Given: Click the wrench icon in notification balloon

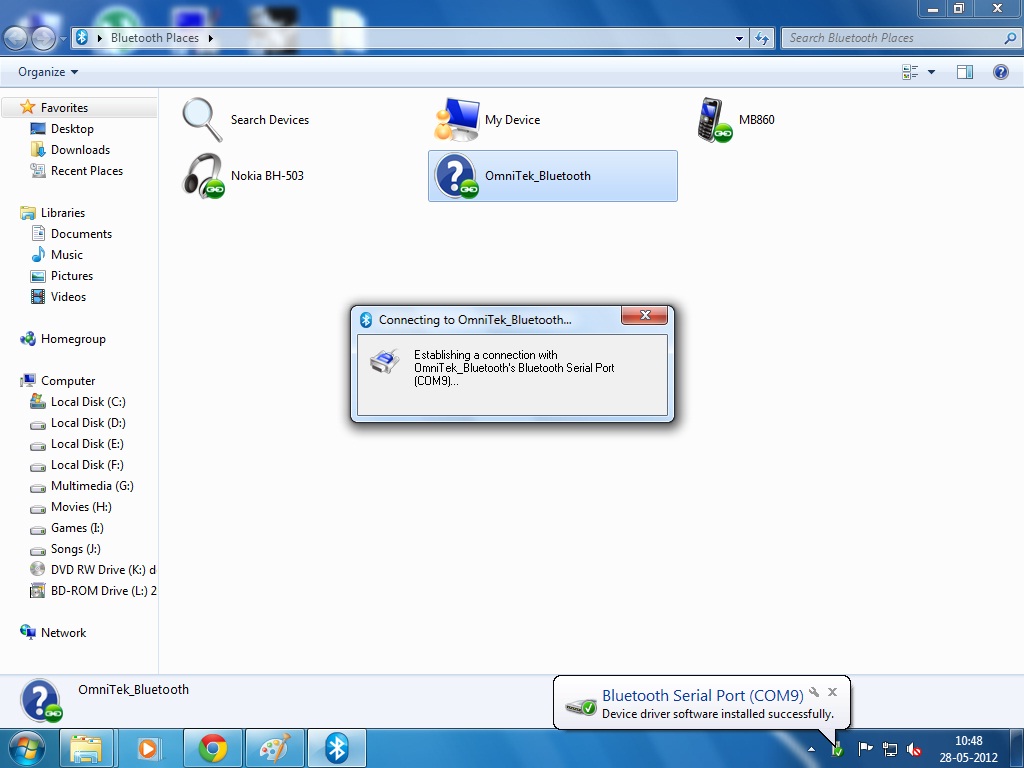Looking at the screenshot, I should pyautogui.click(x=814, y=692).
